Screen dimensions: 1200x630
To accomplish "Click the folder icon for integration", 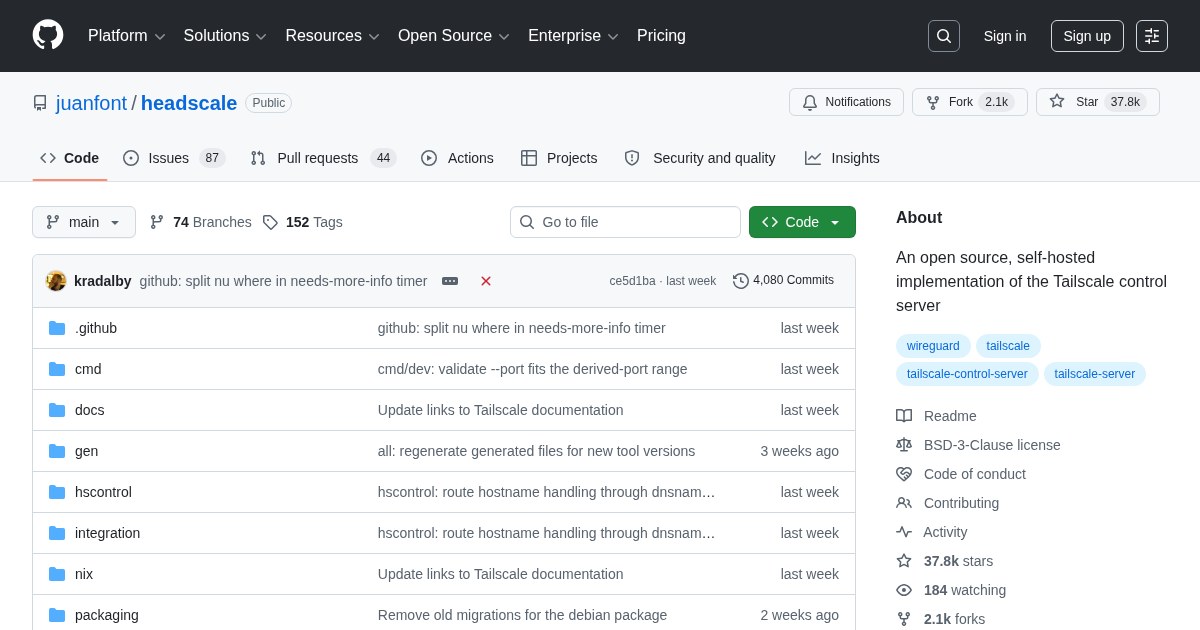I will (57, 533).
